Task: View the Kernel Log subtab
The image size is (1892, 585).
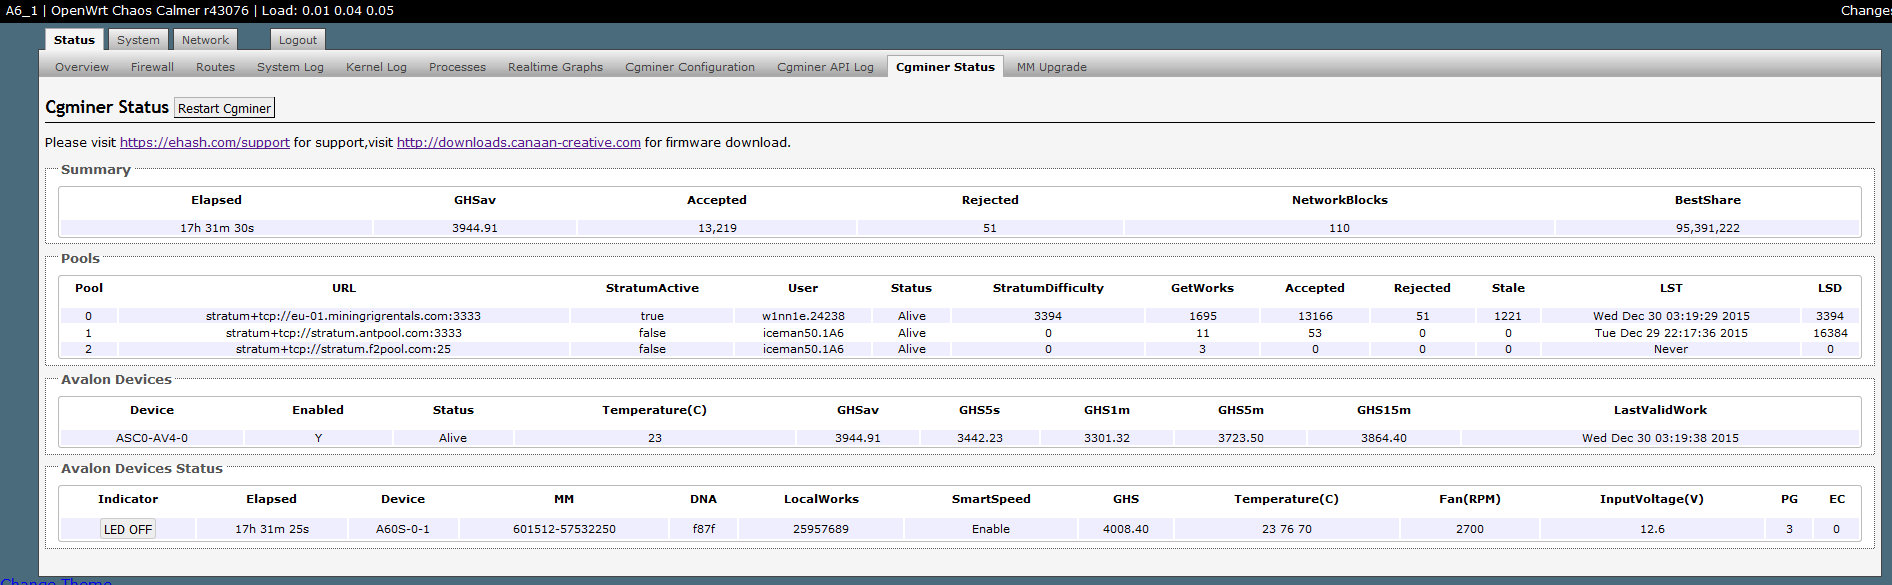Action: pos(376,67)
